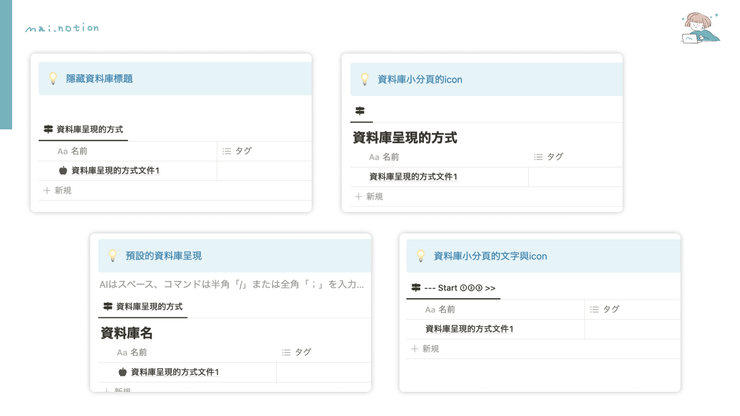
Task: Add new row with 新規 in 隱藏資料庫標題 card
Action: coord(57,190)
